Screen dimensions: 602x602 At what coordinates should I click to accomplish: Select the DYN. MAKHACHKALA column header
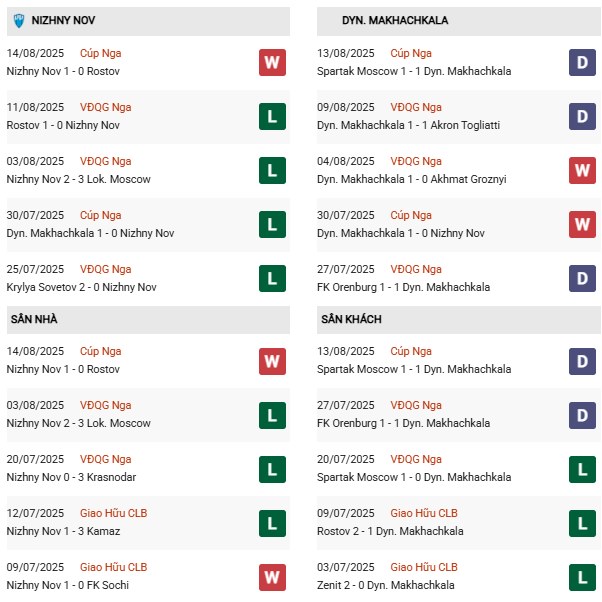click(395, 20)
